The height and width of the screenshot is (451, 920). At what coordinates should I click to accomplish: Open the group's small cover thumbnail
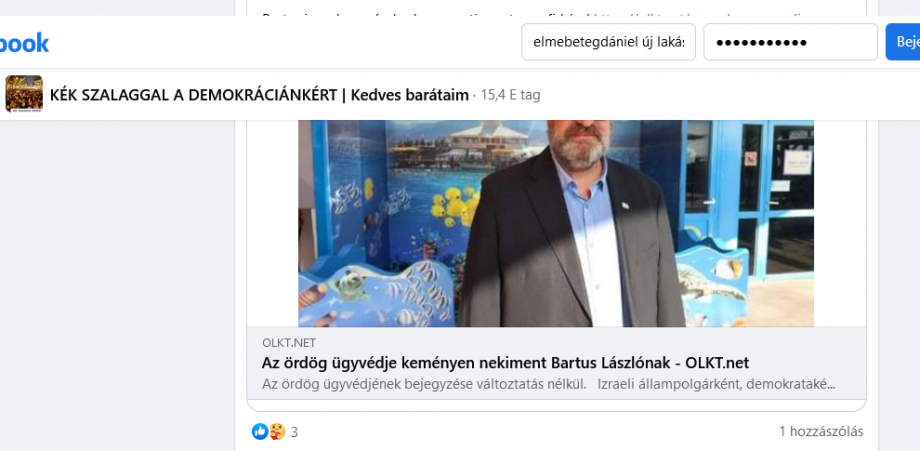[x=24, y=94]
